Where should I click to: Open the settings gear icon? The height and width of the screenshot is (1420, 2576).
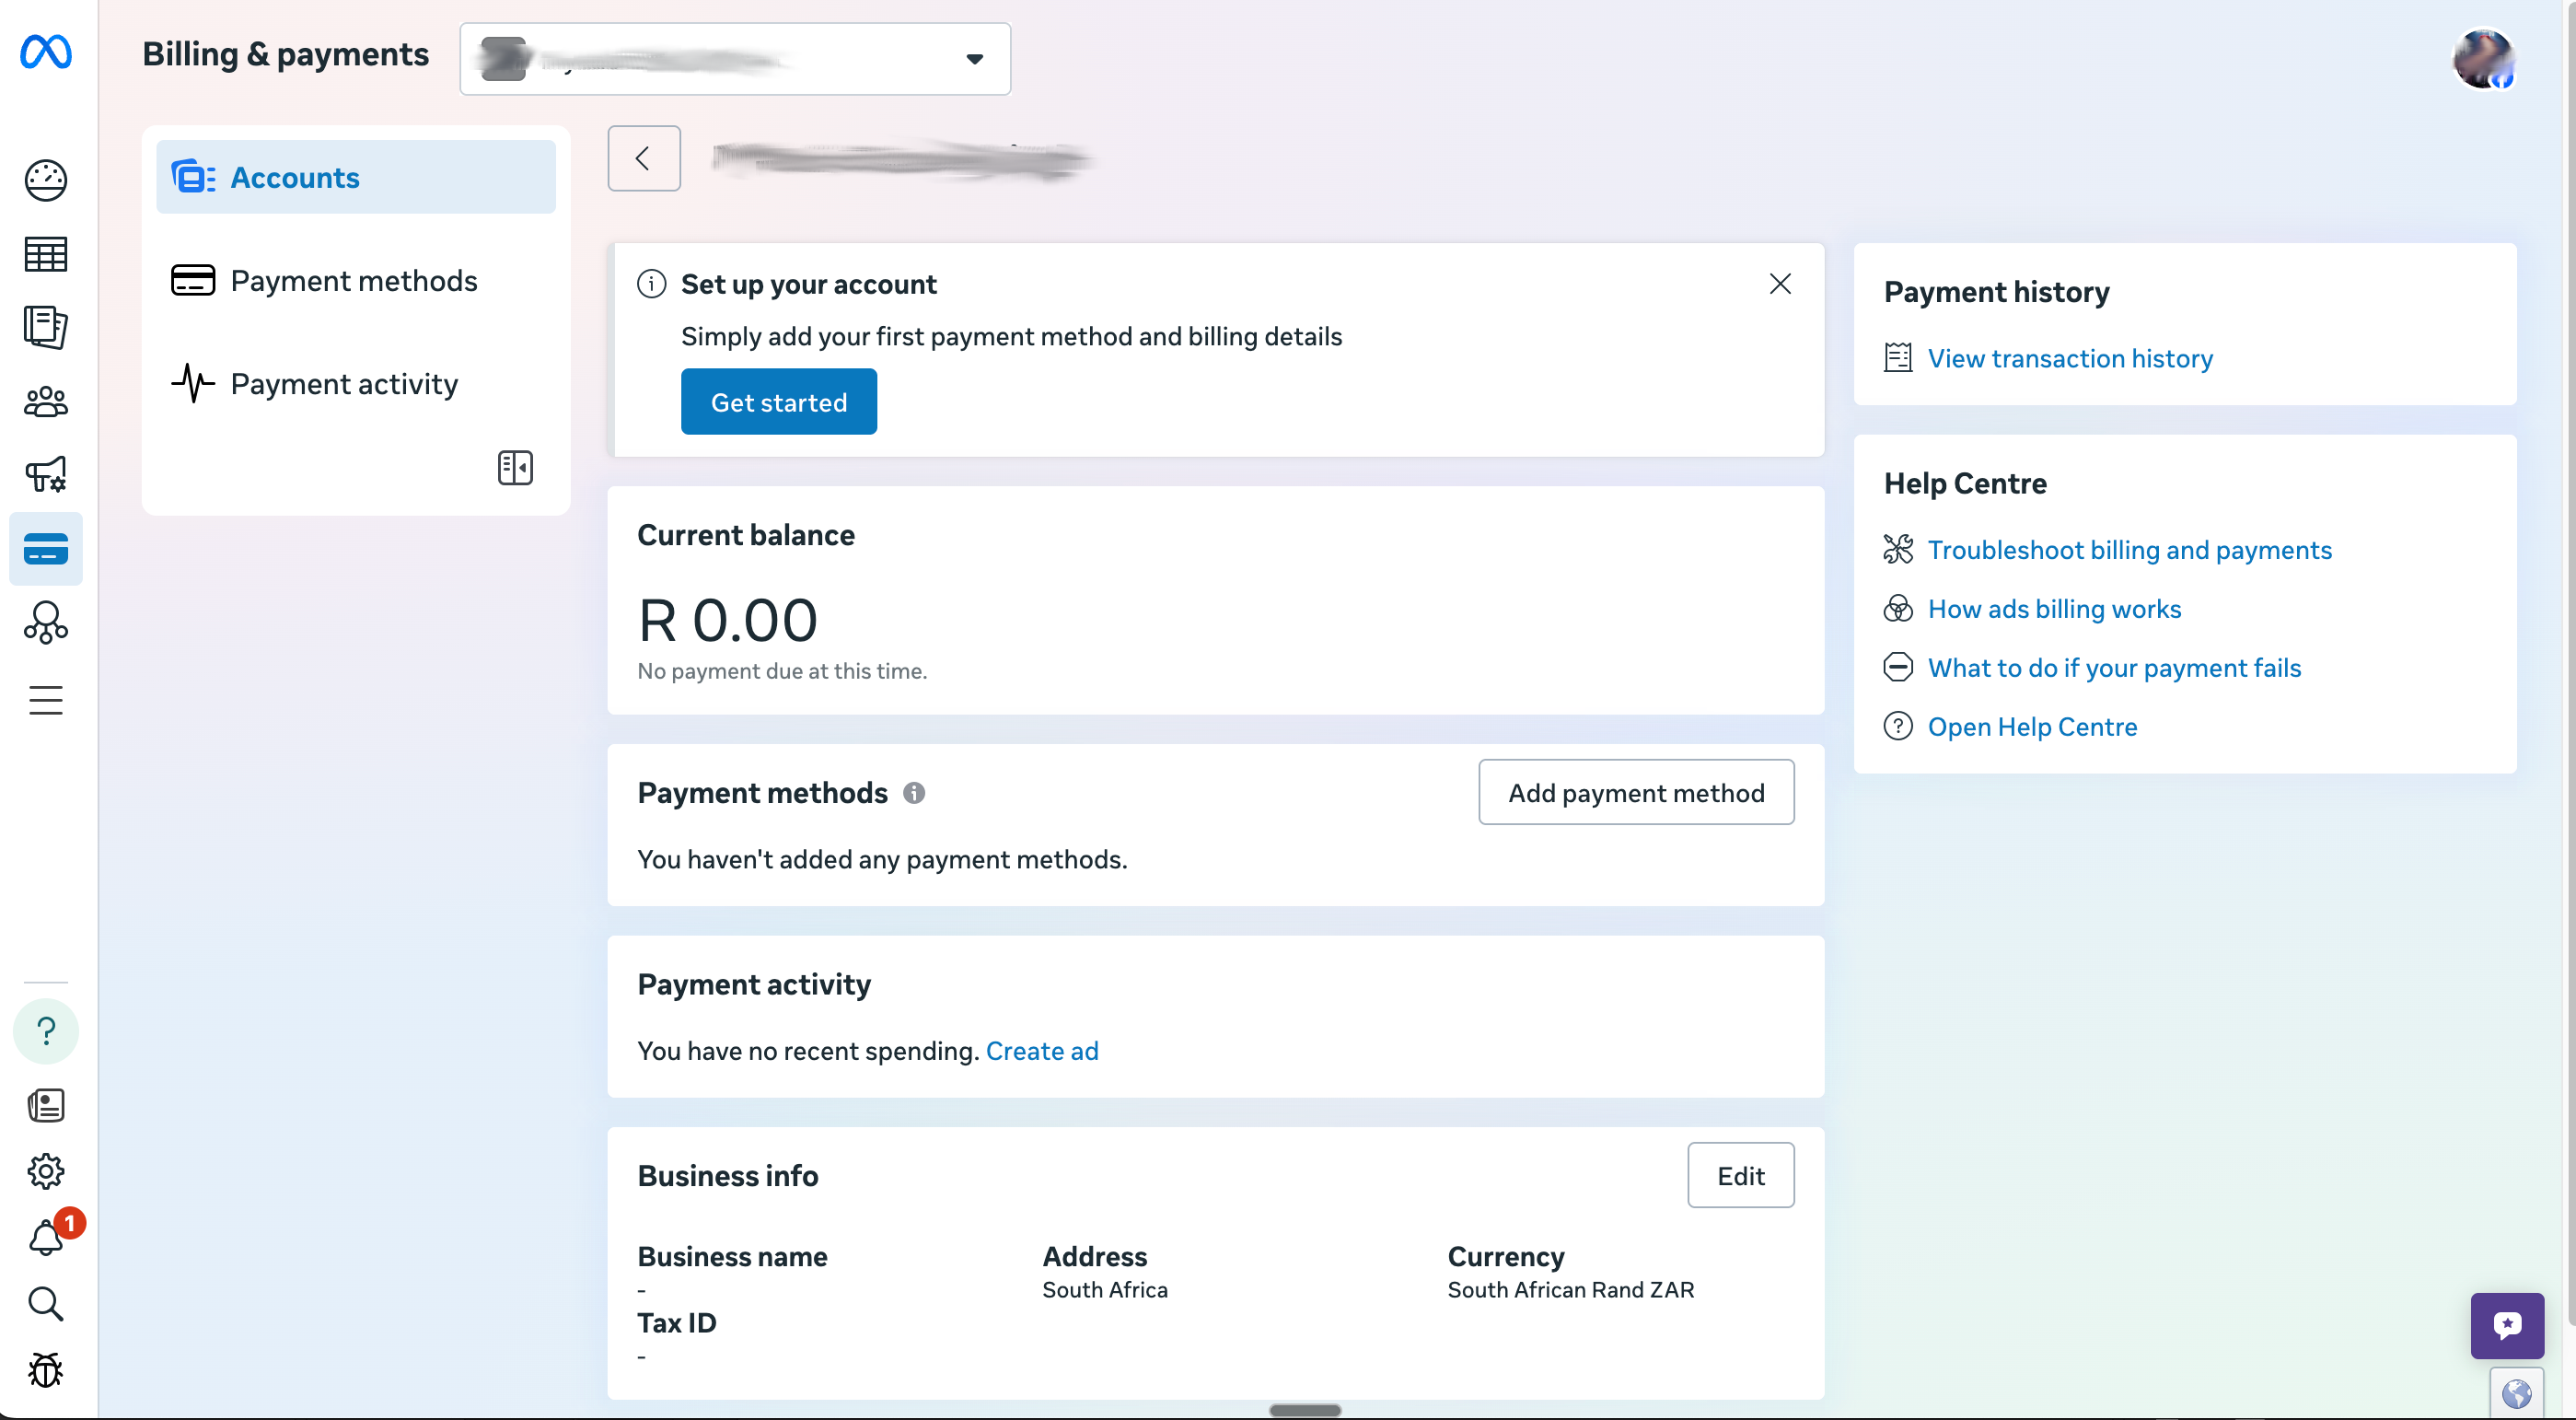[x=46, y=1171]
